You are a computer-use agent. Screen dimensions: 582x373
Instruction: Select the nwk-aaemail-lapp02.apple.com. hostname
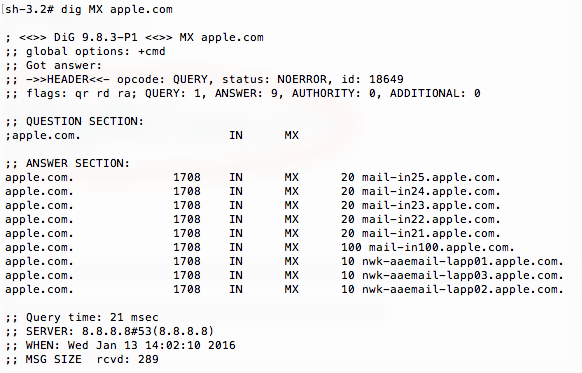(462, 289)
